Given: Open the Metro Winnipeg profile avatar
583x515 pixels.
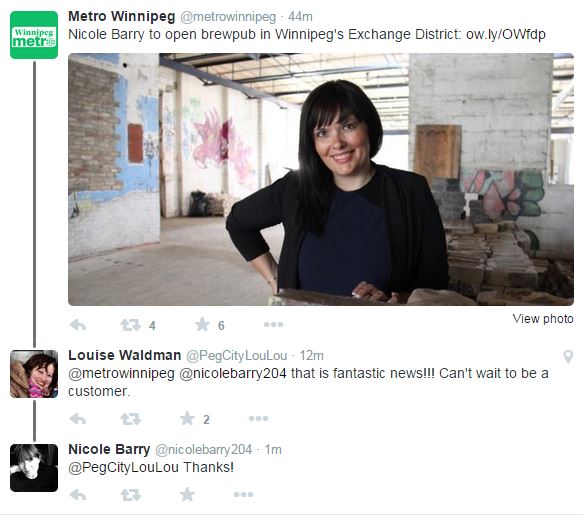Looking at the screenshot, I should 34,35.
